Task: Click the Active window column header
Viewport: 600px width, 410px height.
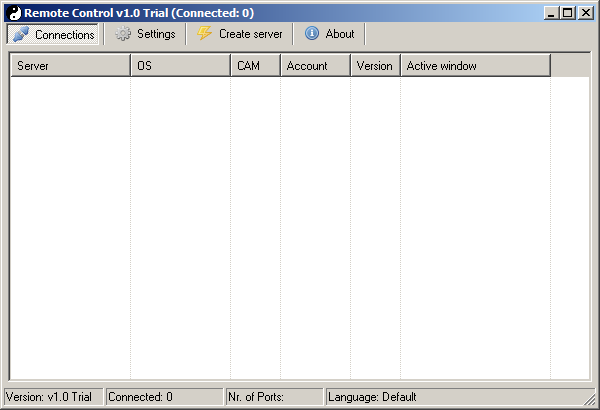Action: [475, 66]
